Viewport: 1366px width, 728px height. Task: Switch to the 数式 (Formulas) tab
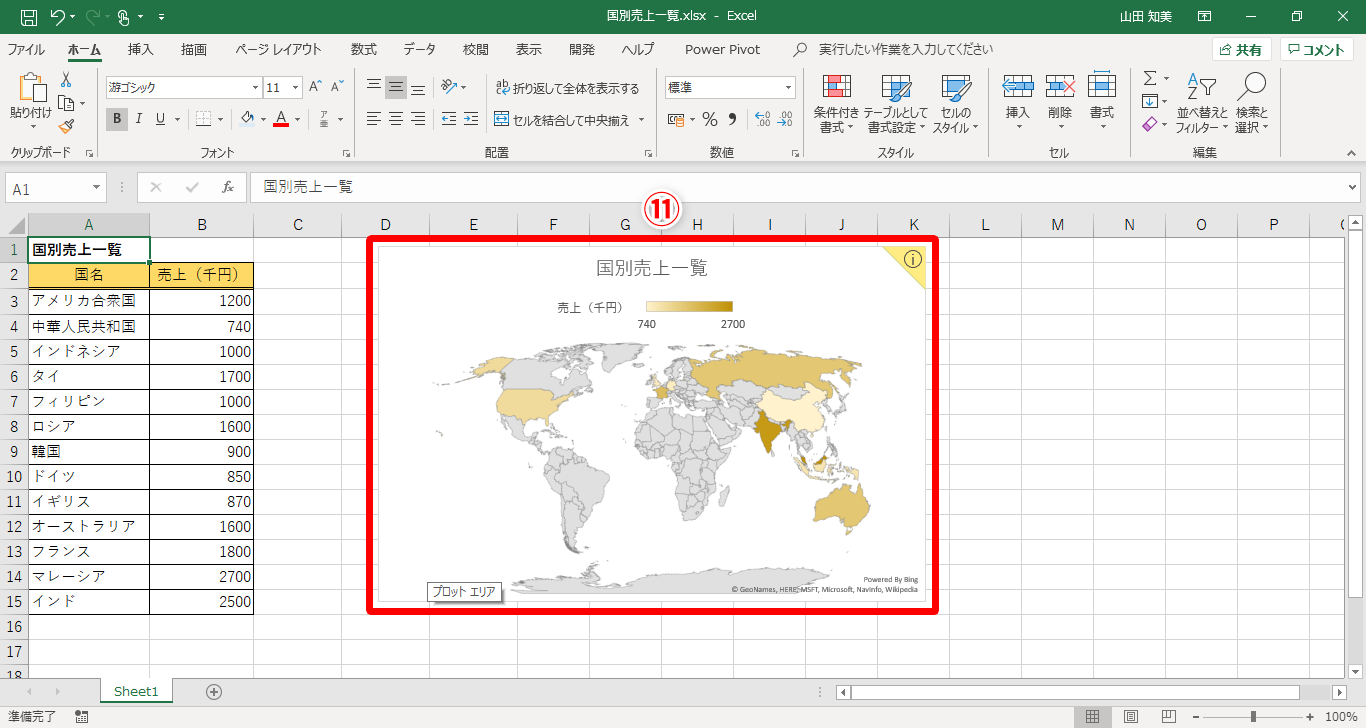coord(363,49)
